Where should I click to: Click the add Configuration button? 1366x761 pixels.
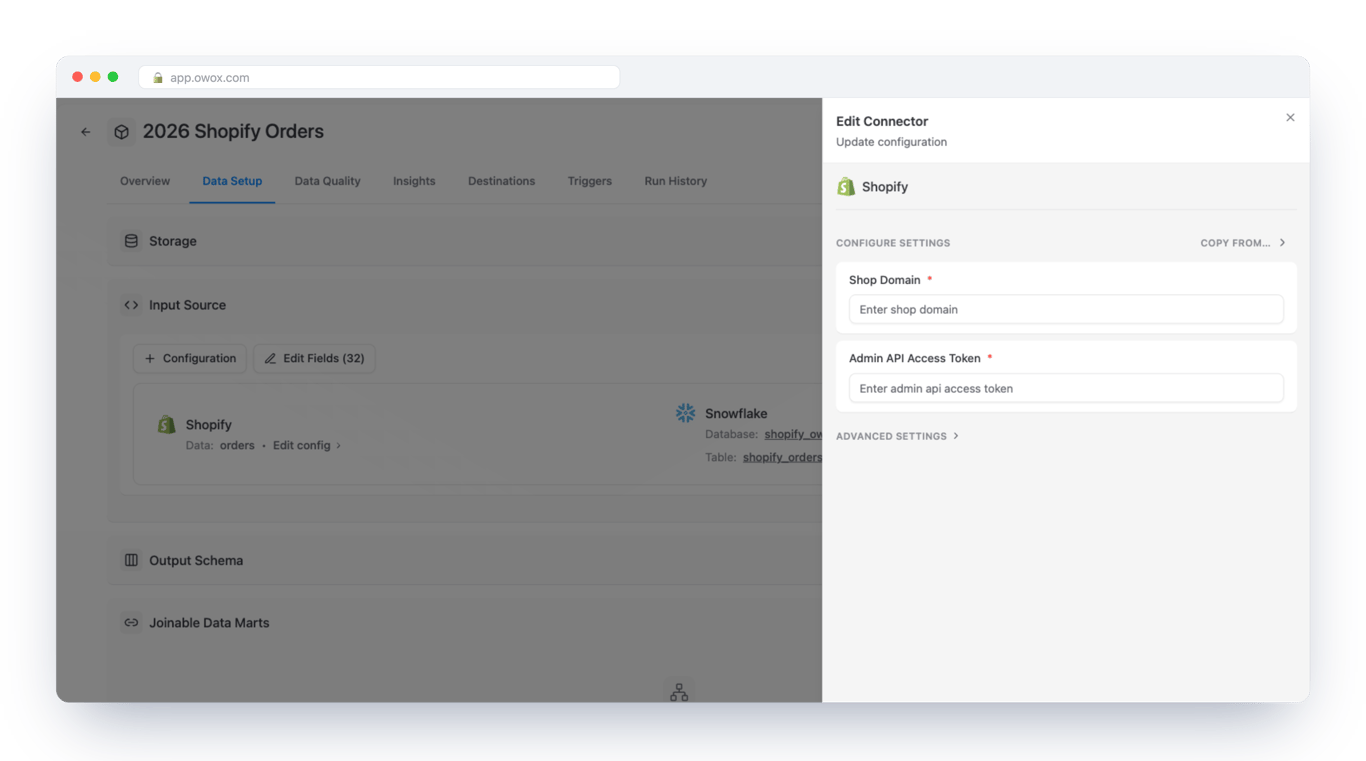(190, 358)
